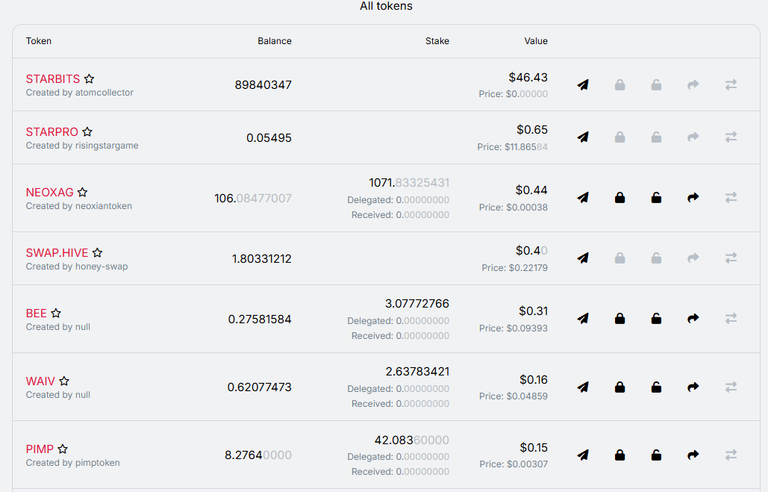Toggle favorite star next to NEOXAG
The height and width of the screenshot is (492, 768).
click(82, 192)
